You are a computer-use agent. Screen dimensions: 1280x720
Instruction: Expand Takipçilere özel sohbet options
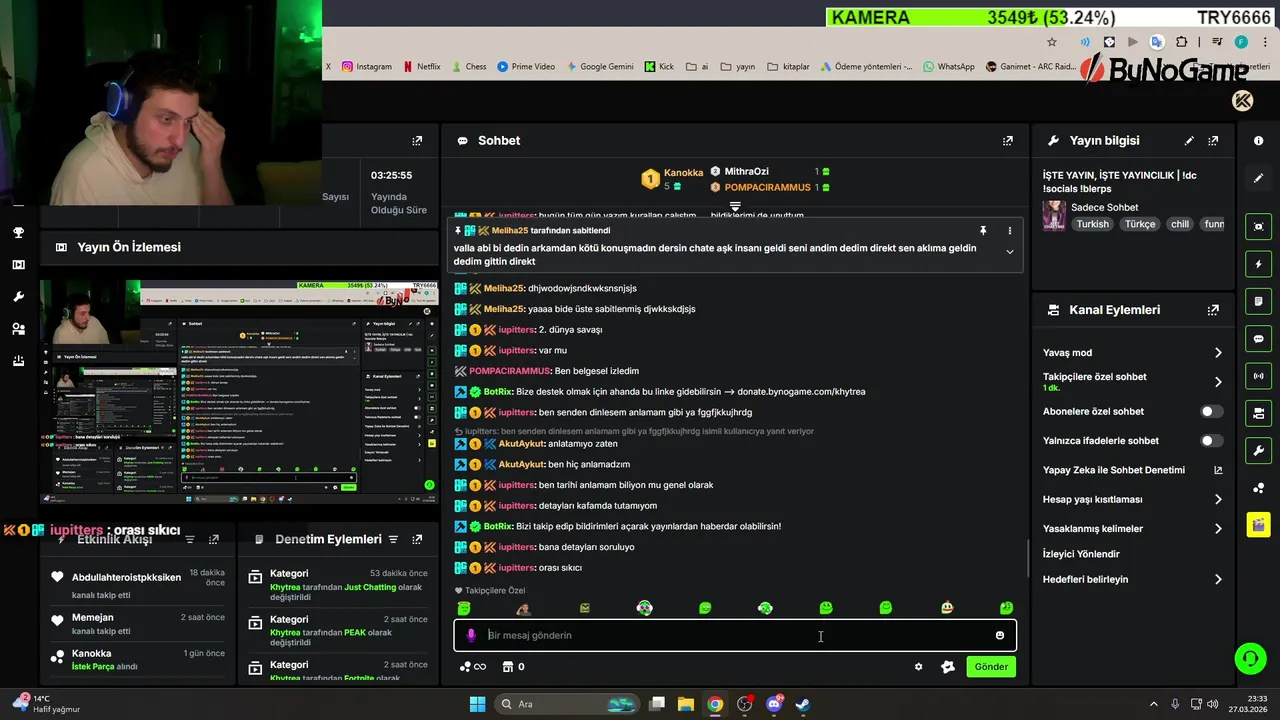point(1218,382)
